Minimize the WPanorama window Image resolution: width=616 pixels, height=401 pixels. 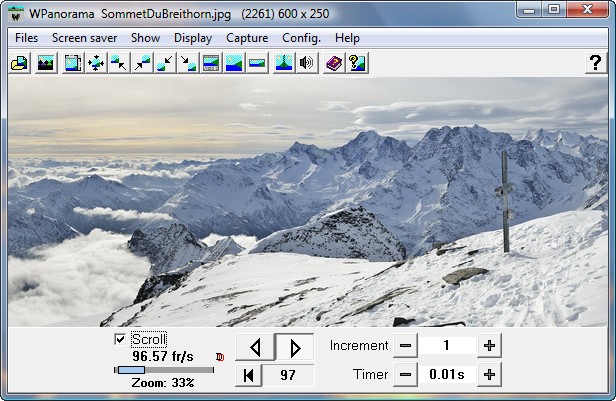529,10
